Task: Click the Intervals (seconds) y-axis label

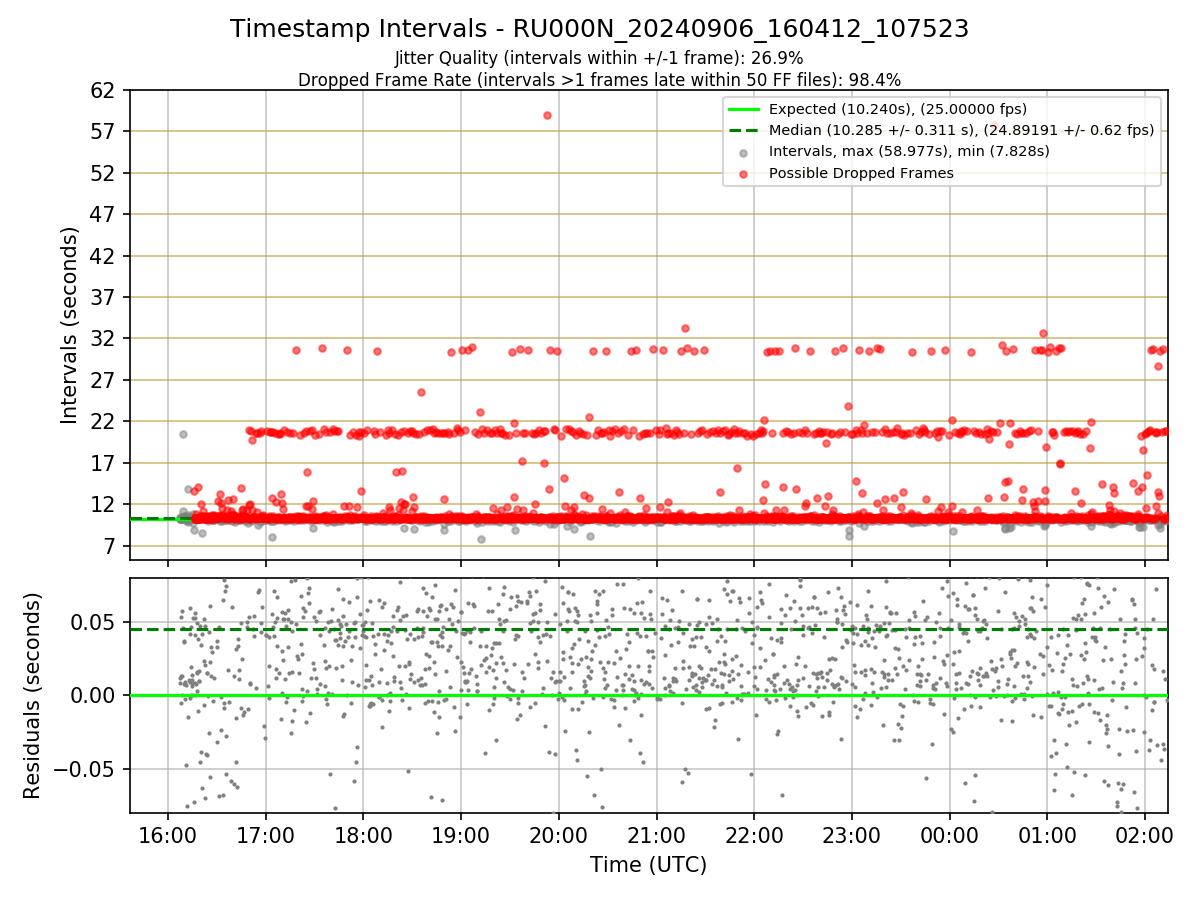Action: pyautogui.click(x=70, y=324)
